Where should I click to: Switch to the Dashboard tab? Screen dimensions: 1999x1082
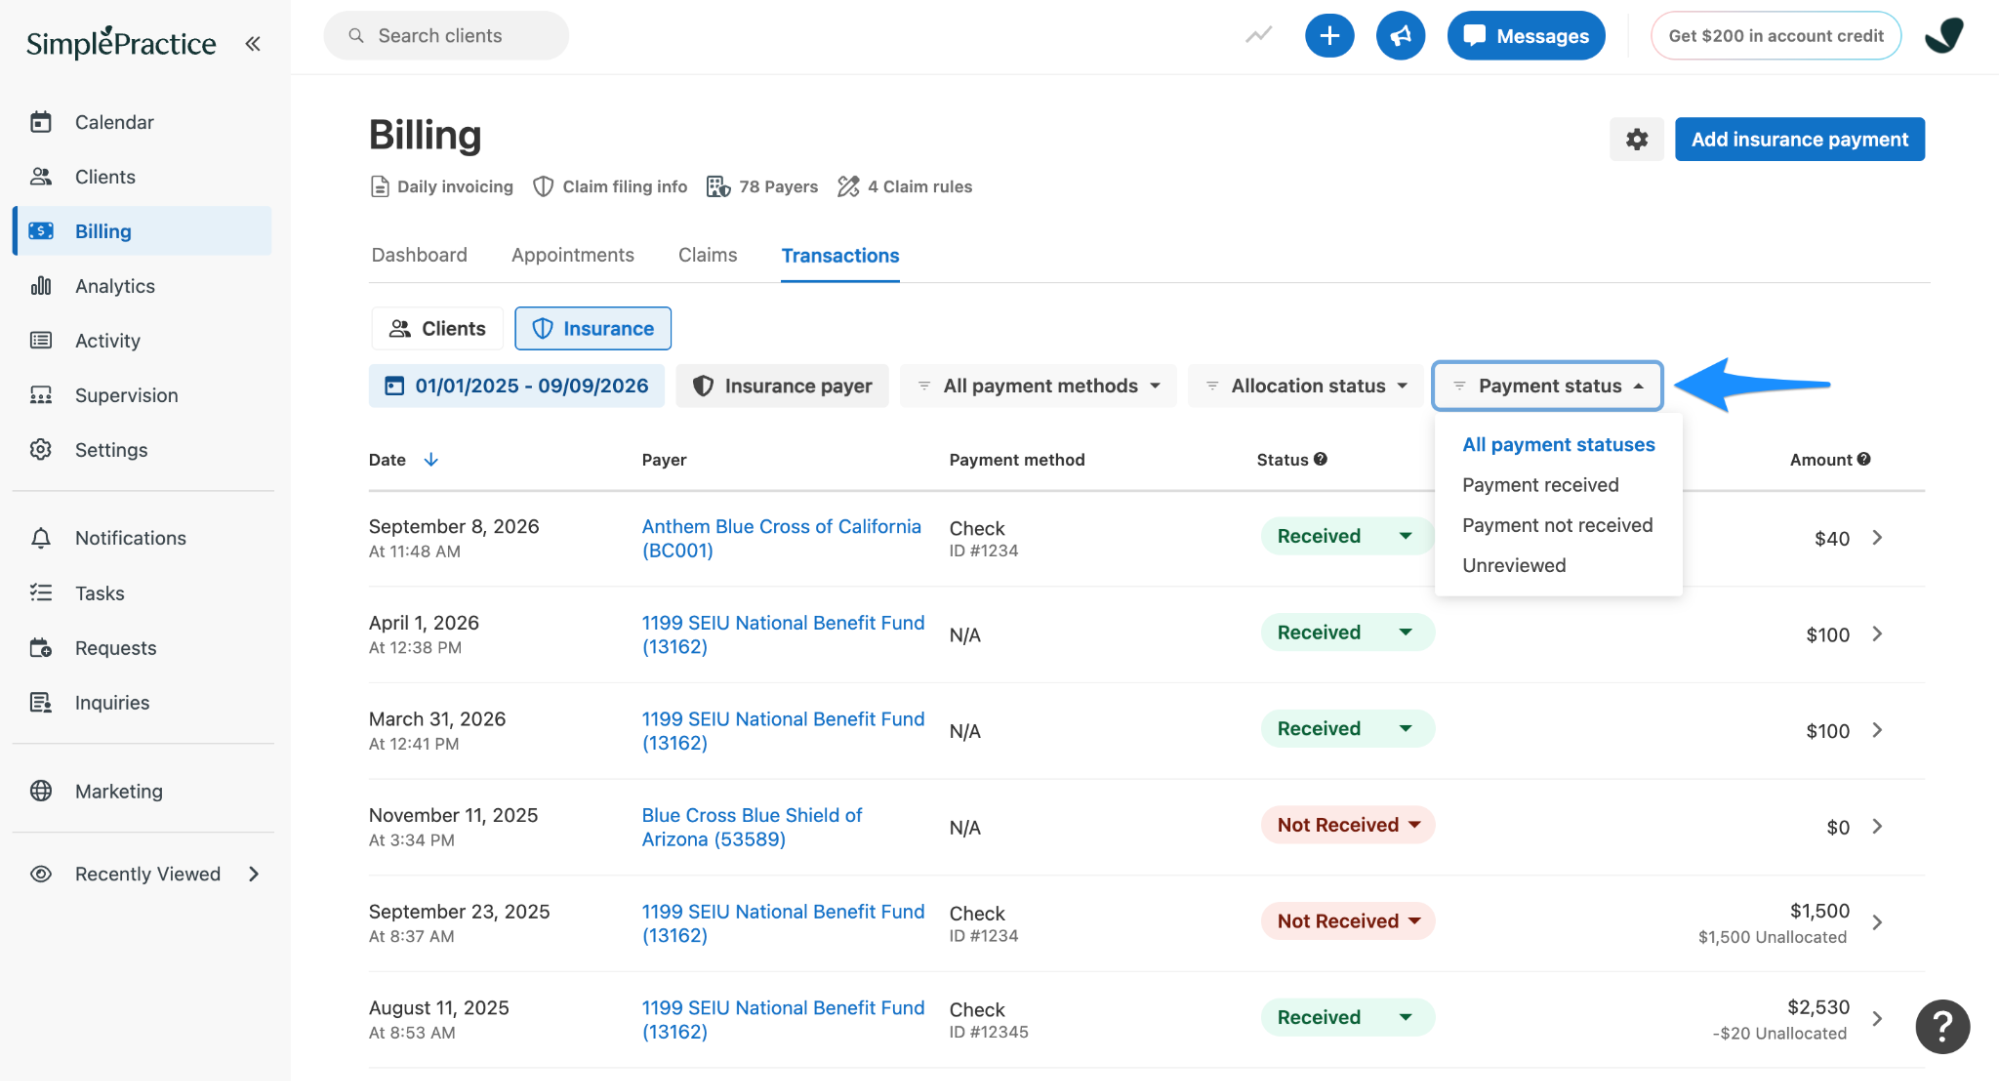coord(419,255)
